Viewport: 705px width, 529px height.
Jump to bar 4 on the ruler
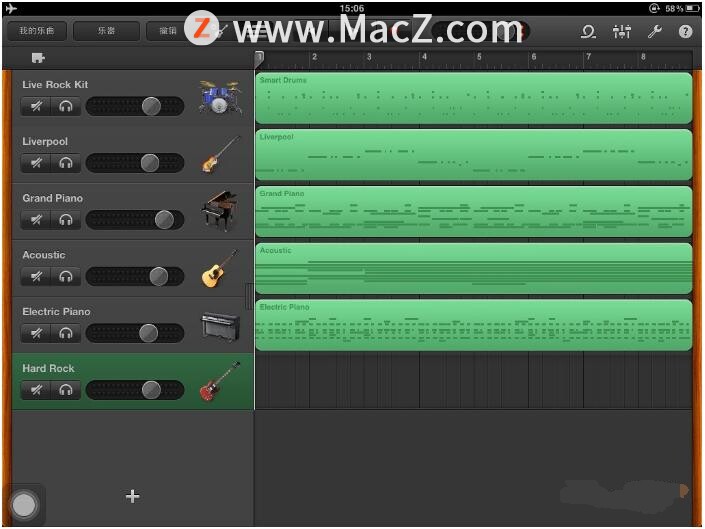424,57
